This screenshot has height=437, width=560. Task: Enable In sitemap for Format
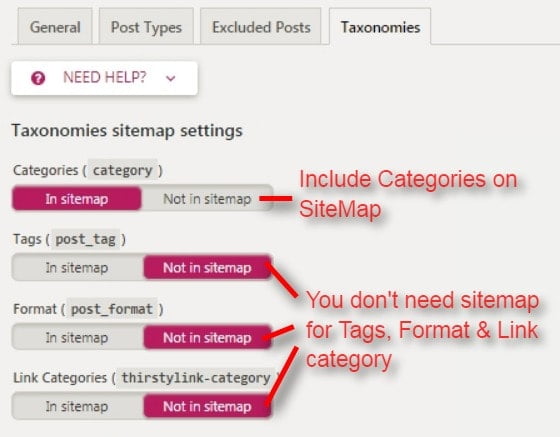point(78,337)
